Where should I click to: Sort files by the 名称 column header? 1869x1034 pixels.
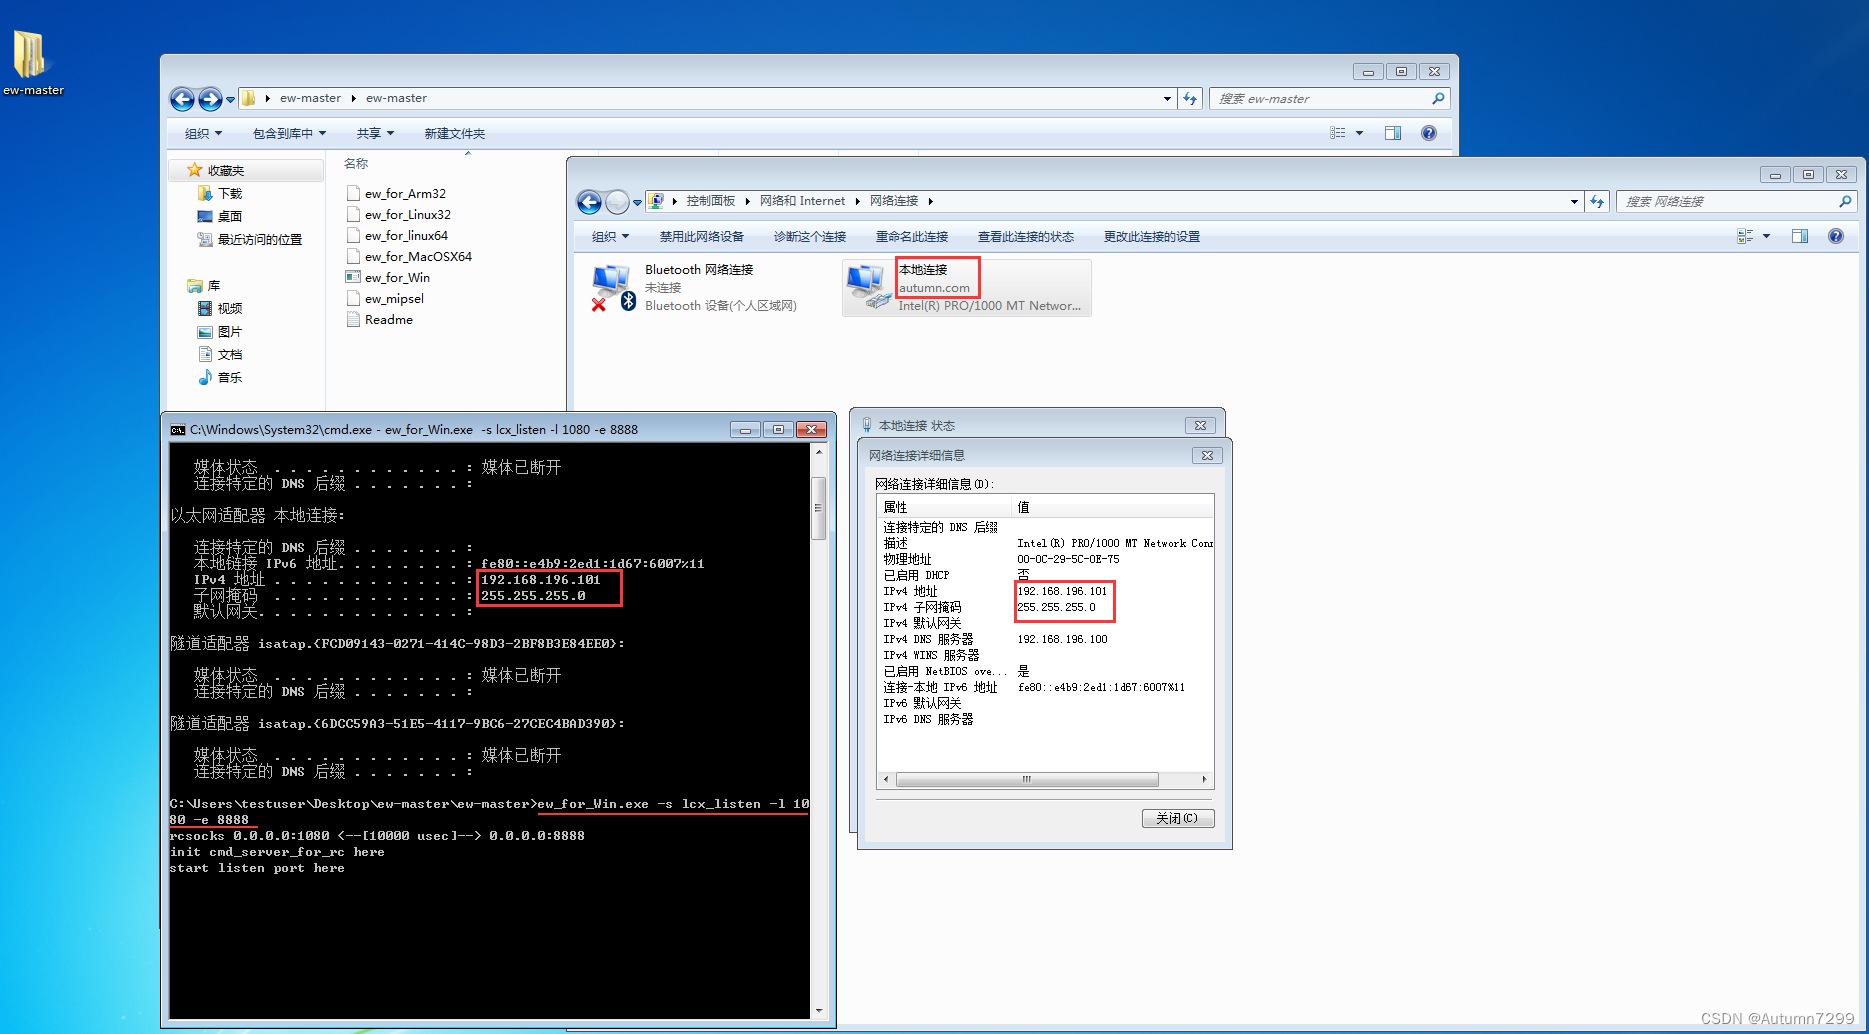(x=356, y=164)
